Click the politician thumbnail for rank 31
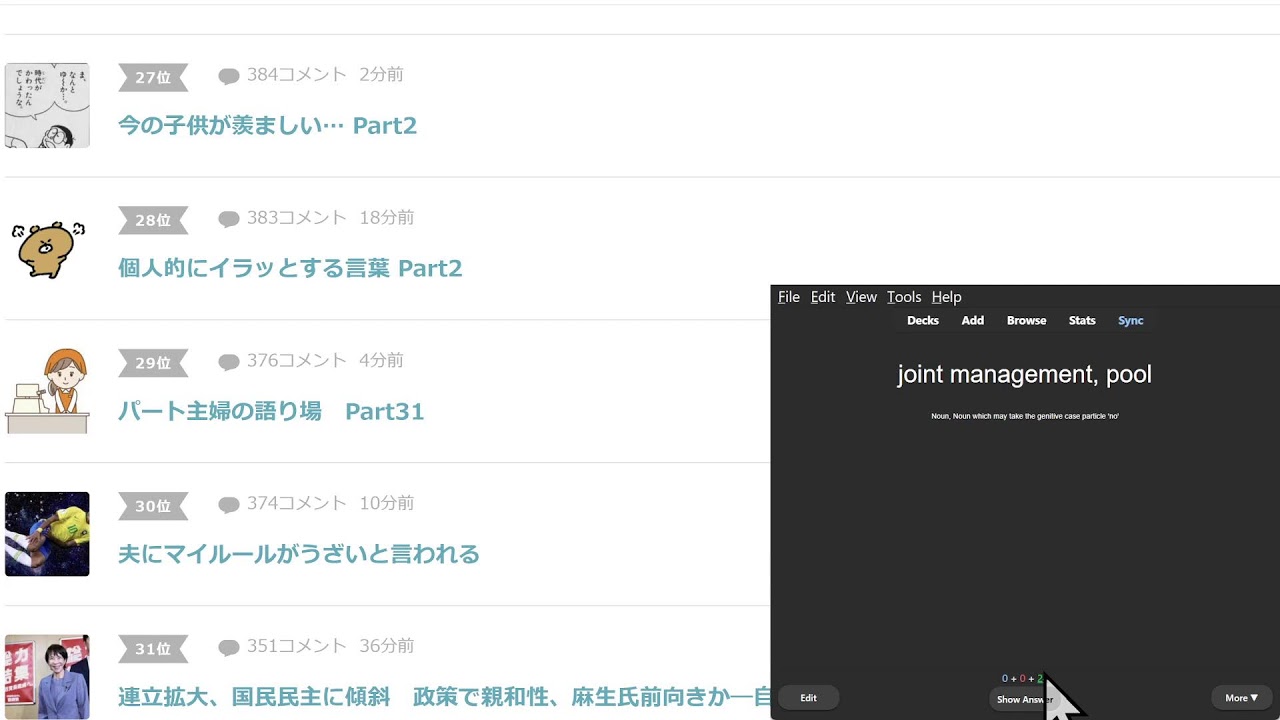1280x720 pixels. click(47, 677)
